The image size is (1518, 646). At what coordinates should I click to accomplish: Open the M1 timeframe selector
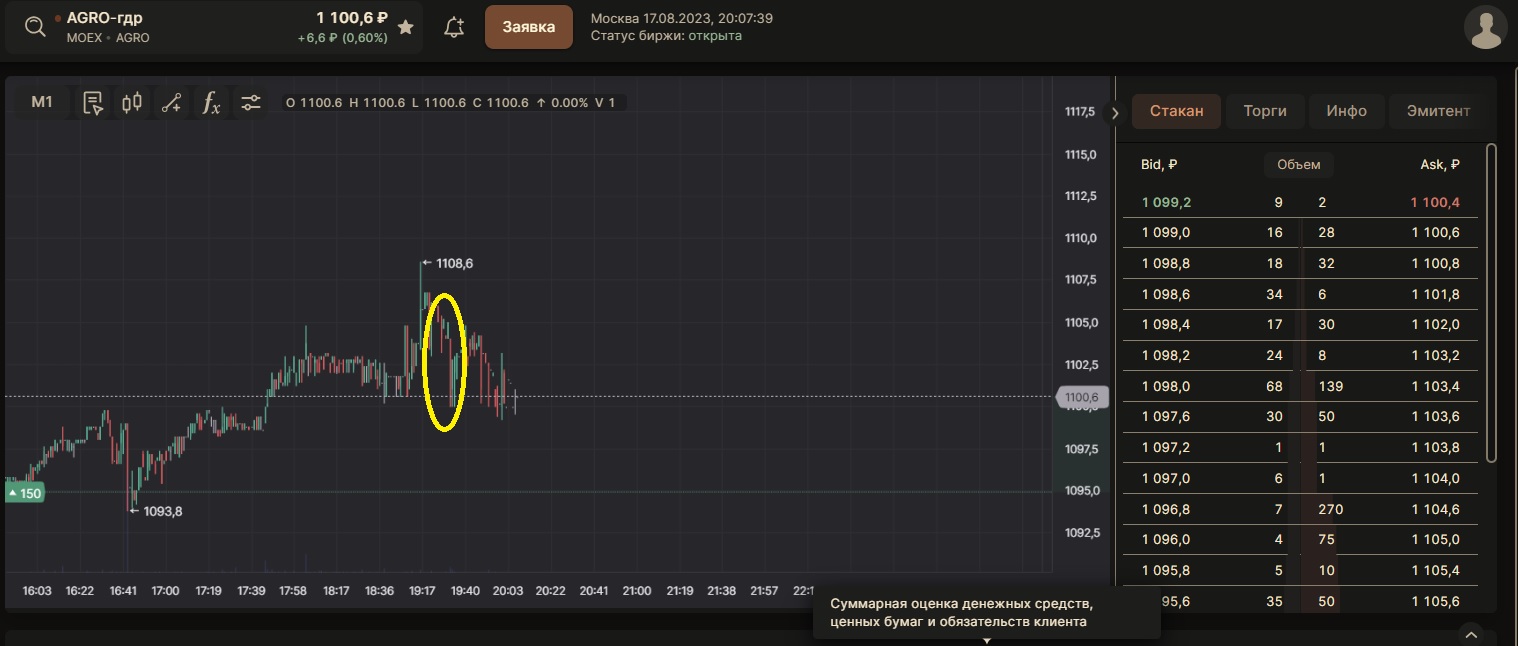42,102
